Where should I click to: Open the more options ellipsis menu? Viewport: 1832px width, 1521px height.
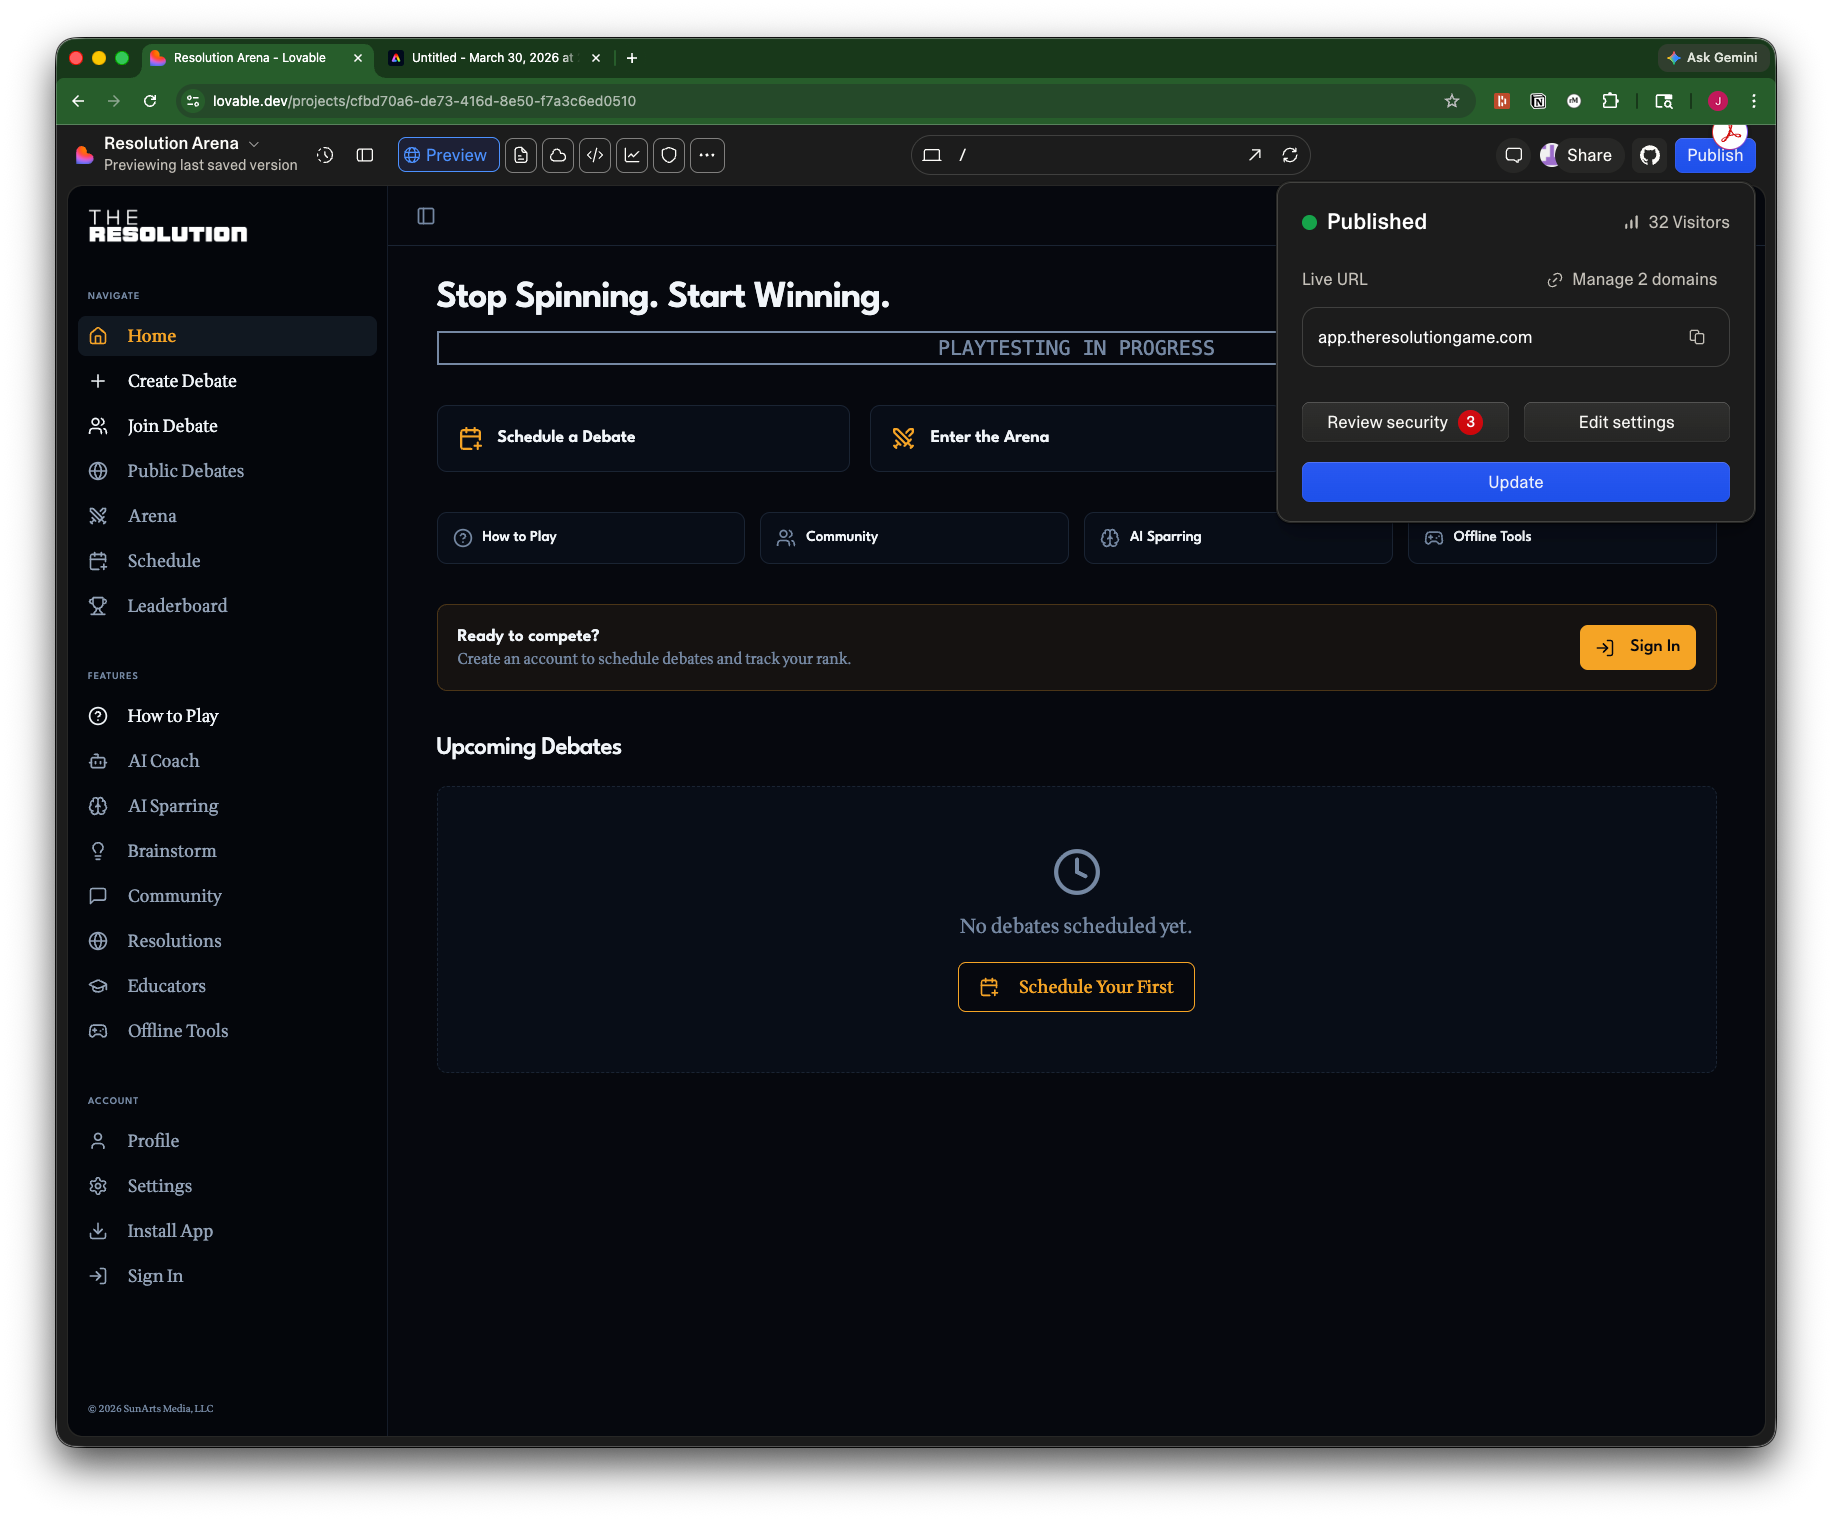click(x=707, y=155)
